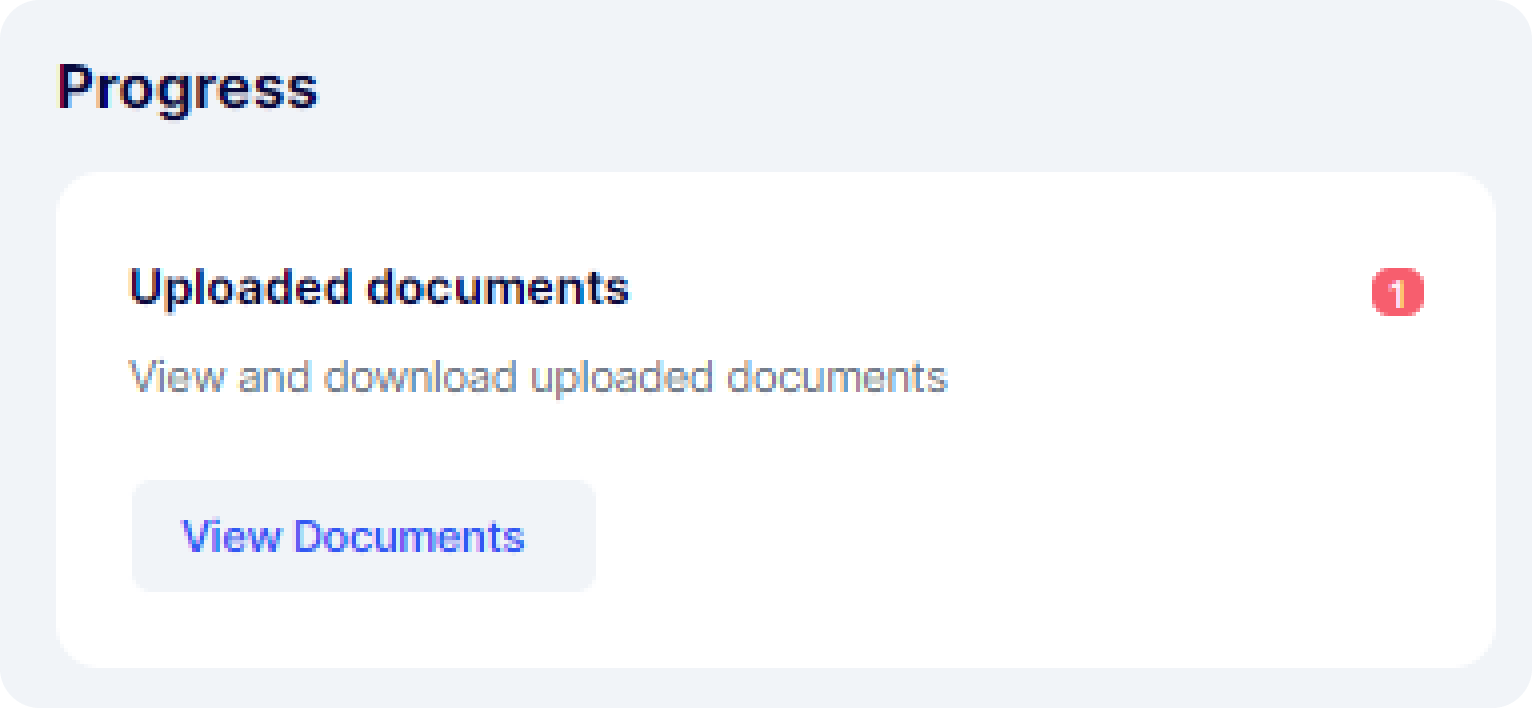Select the Uploaded documents heading
The height and width of the screenshot is (708, 1532).
[x=379, y=288]
